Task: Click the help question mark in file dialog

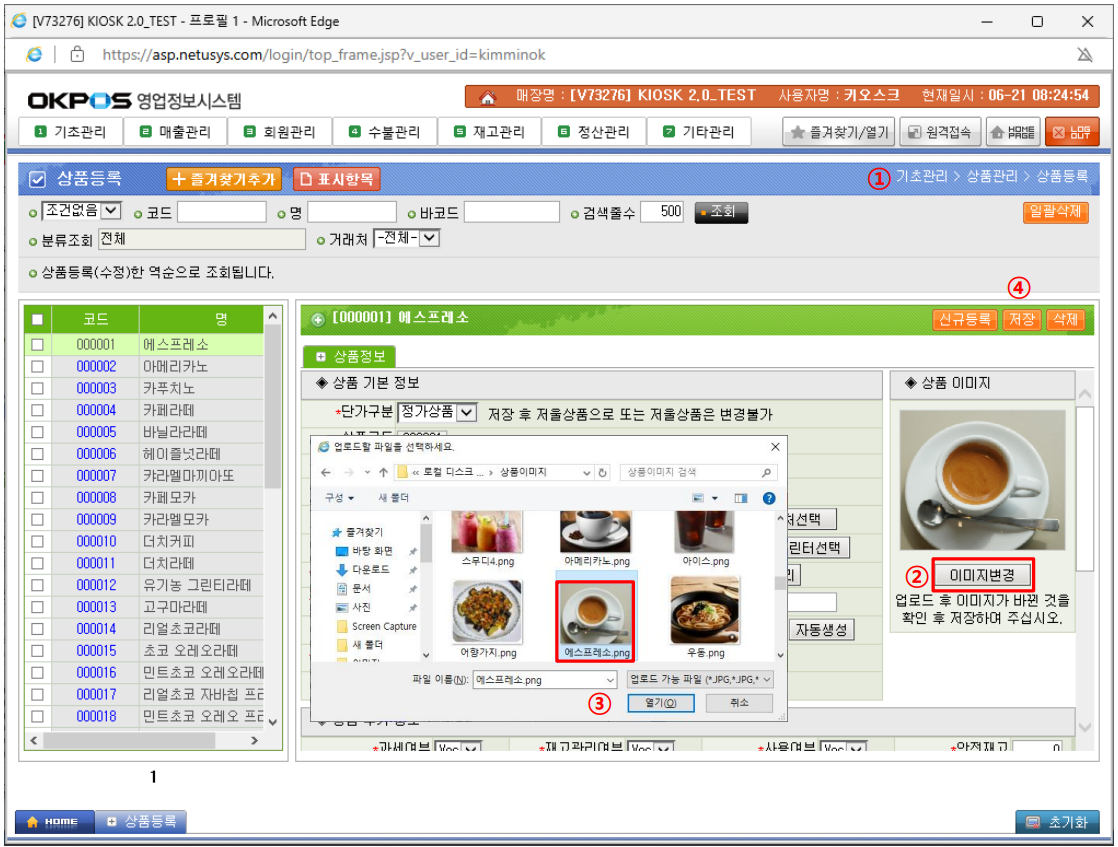Action: tap(768, 497)
